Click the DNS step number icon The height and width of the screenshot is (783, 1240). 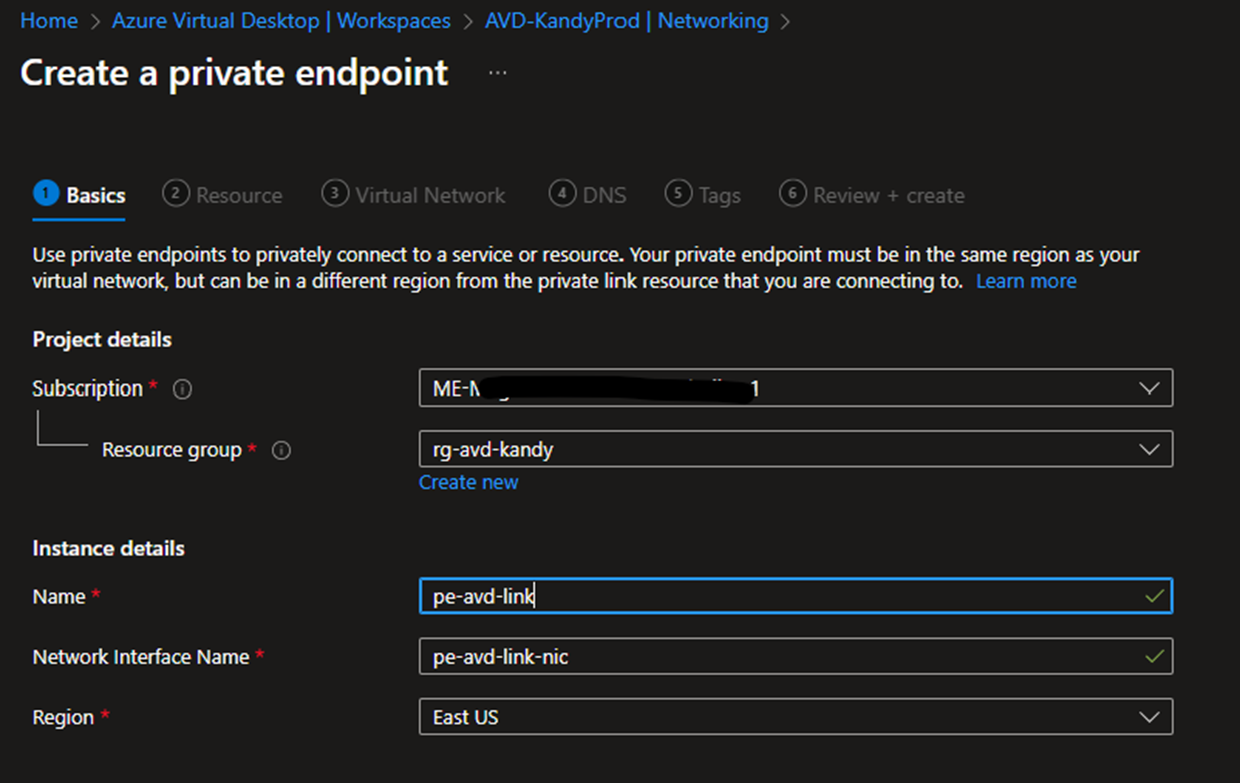click(x=562, y=193)
